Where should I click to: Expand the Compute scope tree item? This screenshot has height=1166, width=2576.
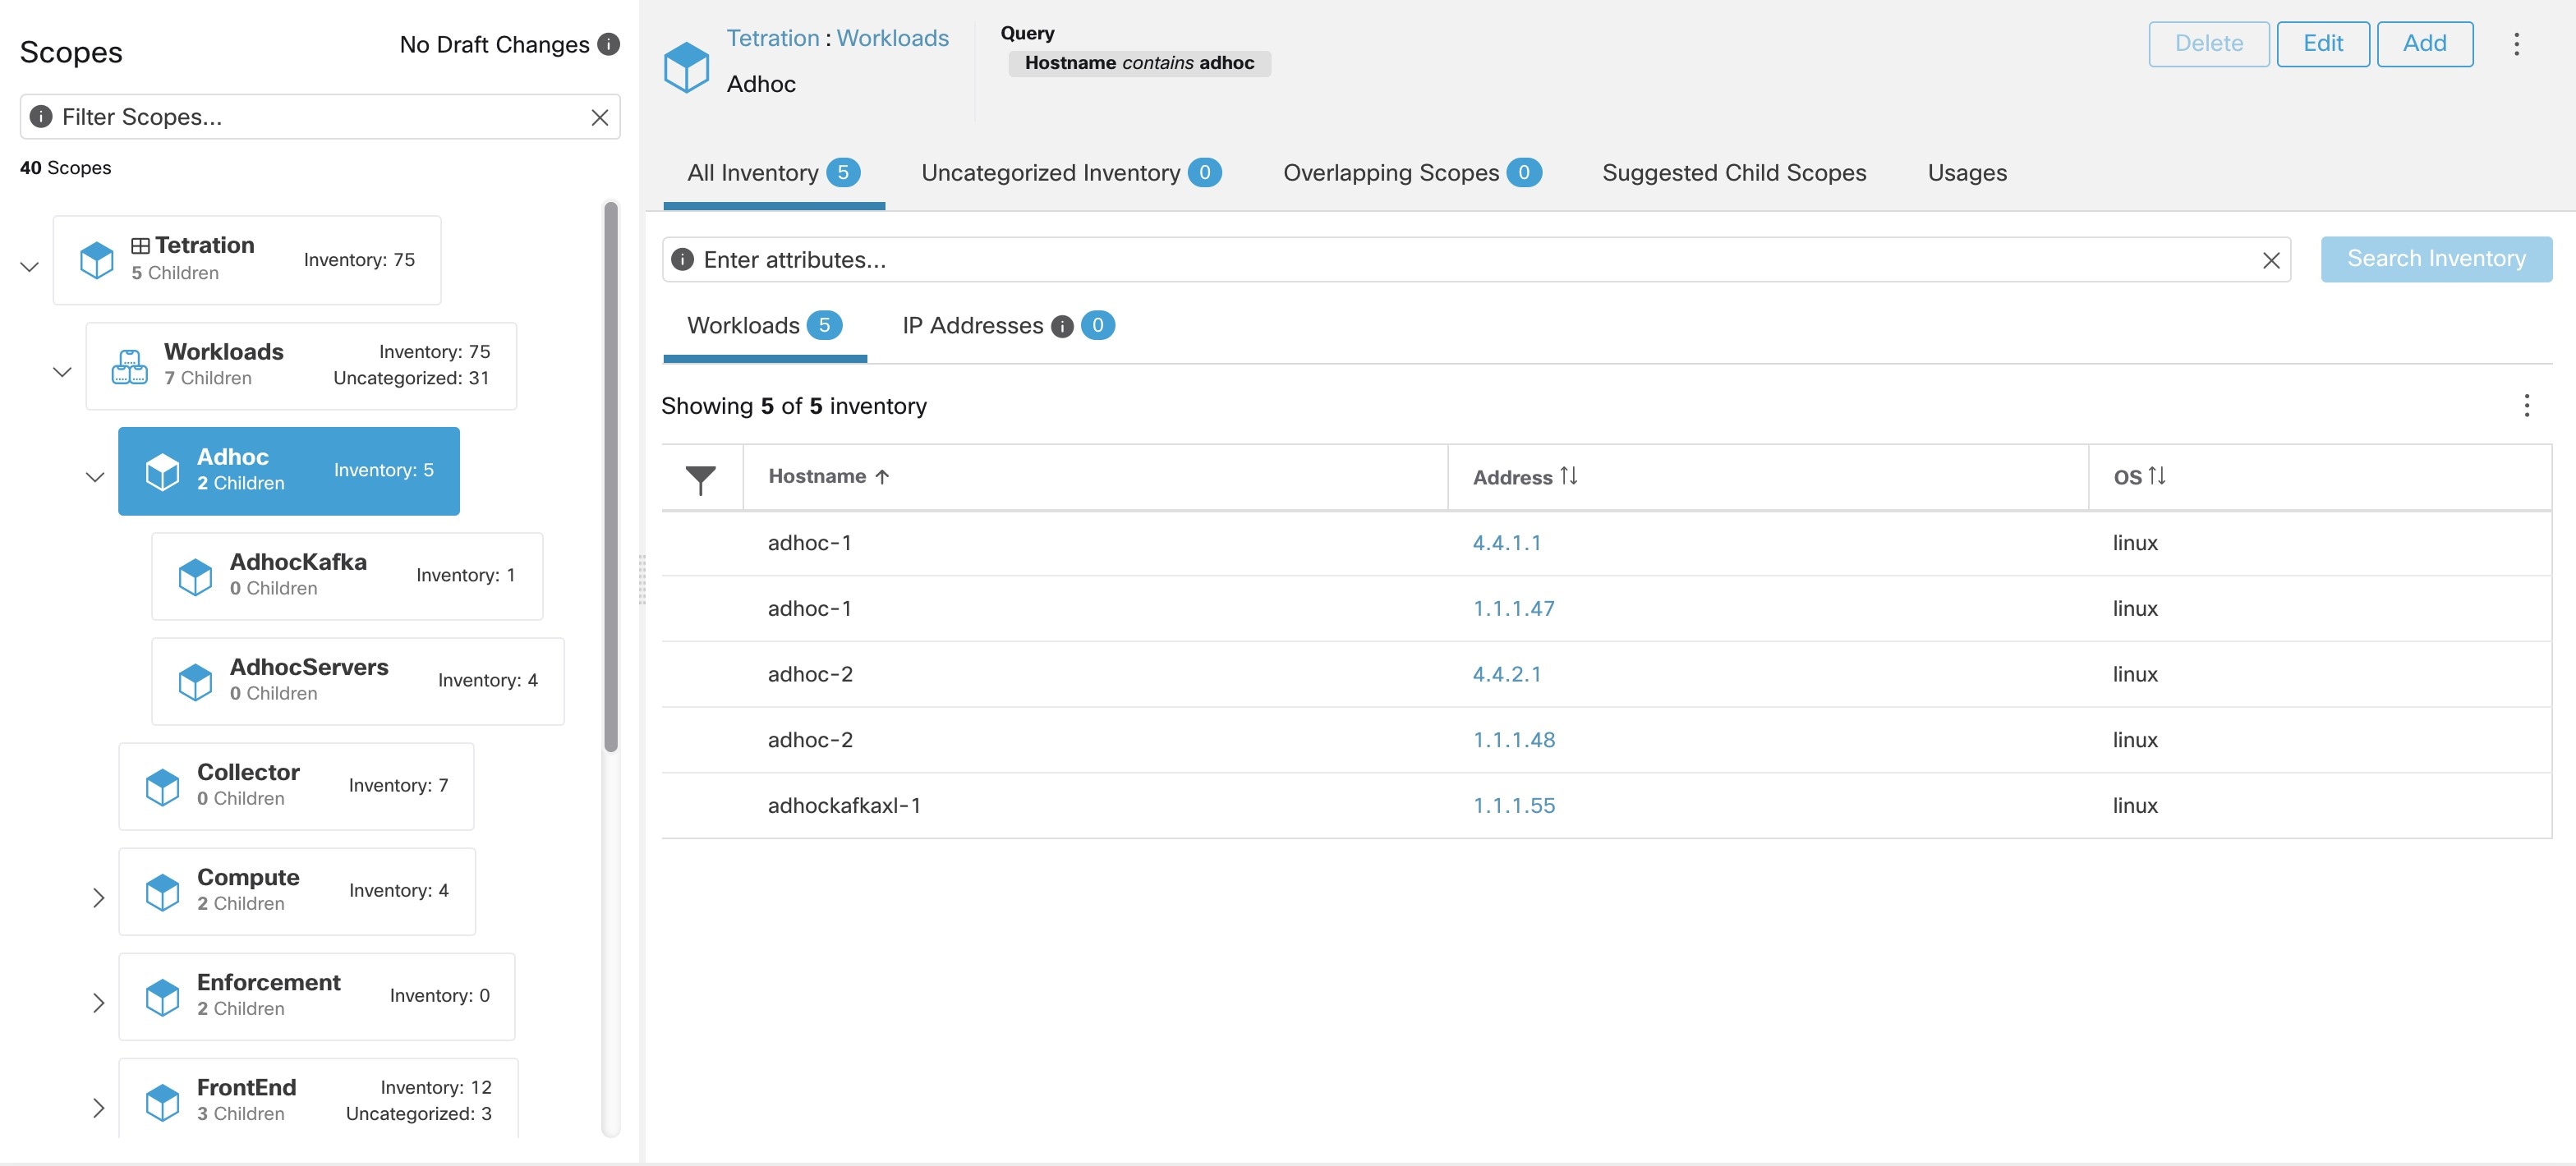point(97,897)
